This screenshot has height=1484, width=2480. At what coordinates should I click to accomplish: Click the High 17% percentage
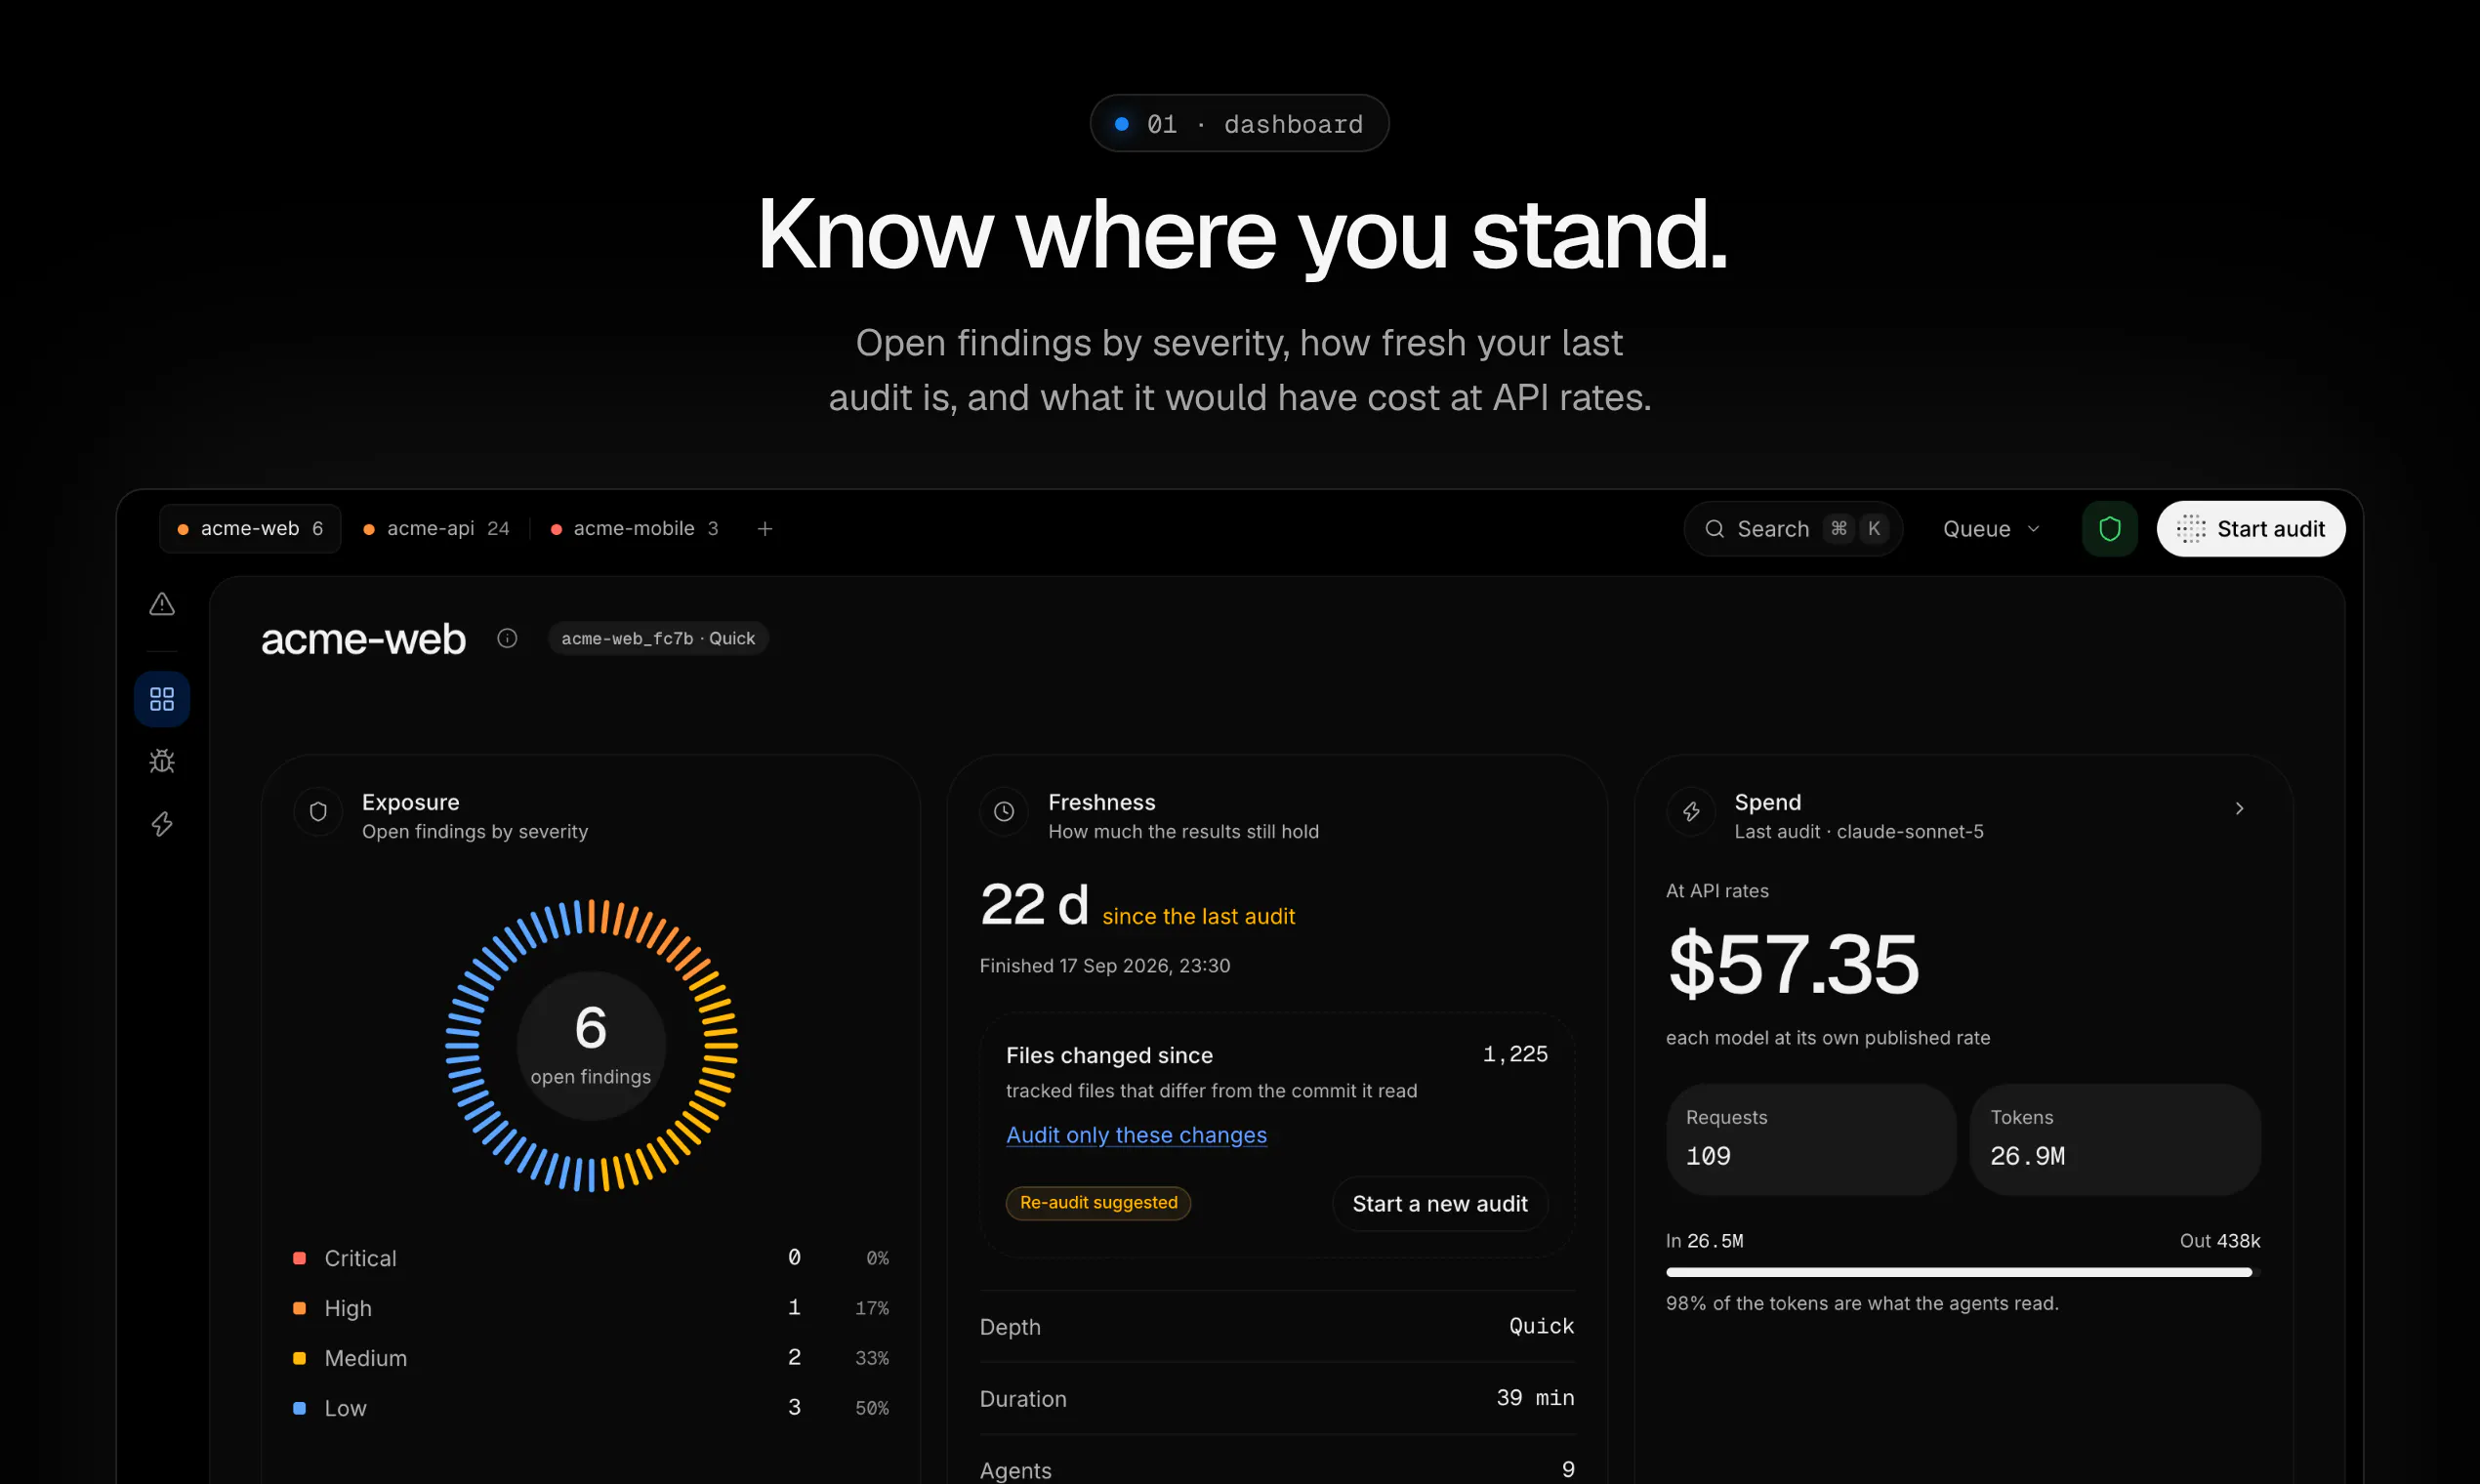pos(871,1308)
